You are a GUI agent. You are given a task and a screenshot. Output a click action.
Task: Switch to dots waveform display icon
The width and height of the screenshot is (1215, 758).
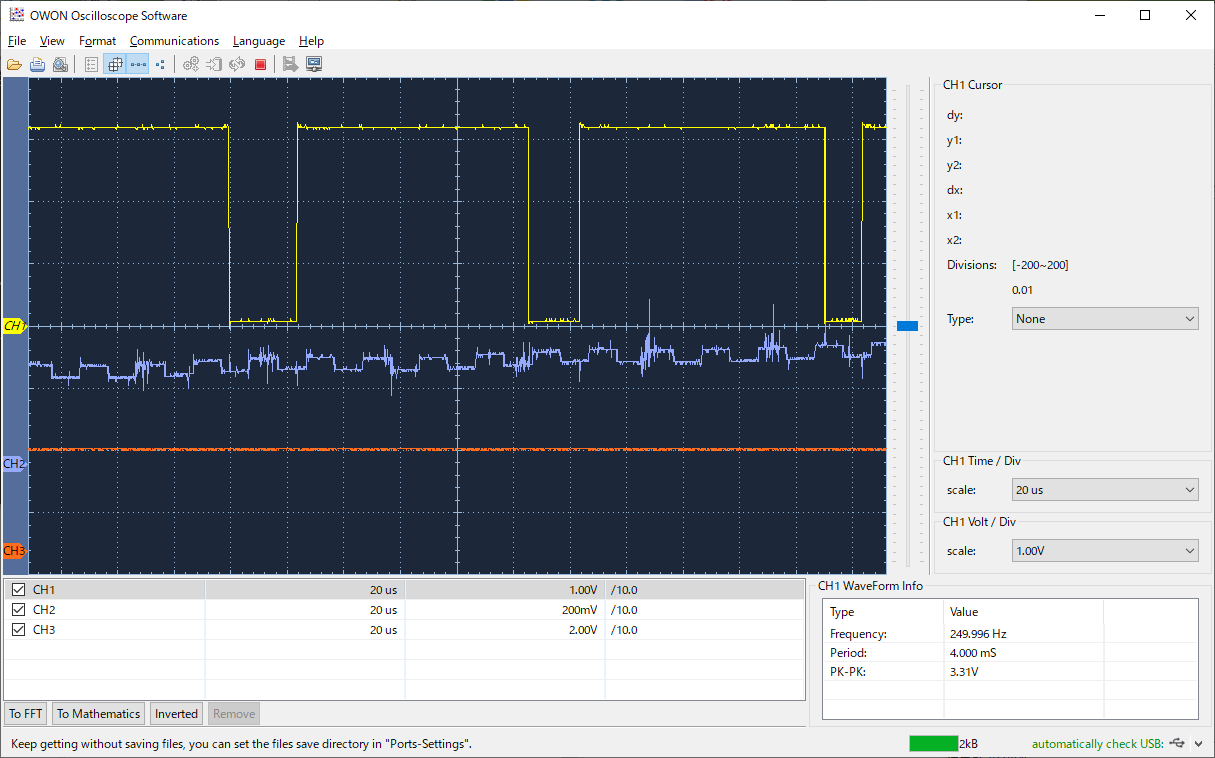tap(160, 64)
